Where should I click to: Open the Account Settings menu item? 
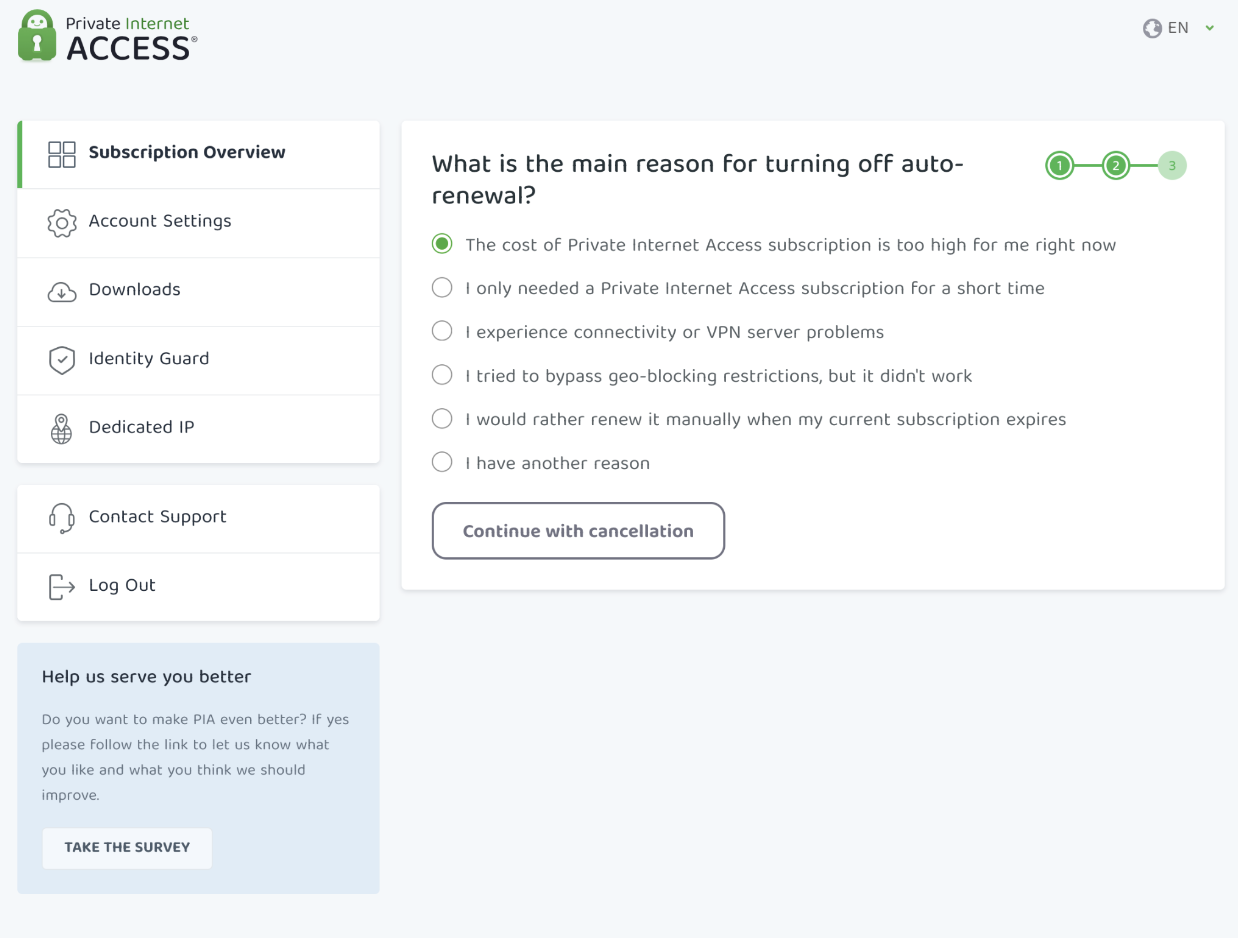(x=160, y=222)
